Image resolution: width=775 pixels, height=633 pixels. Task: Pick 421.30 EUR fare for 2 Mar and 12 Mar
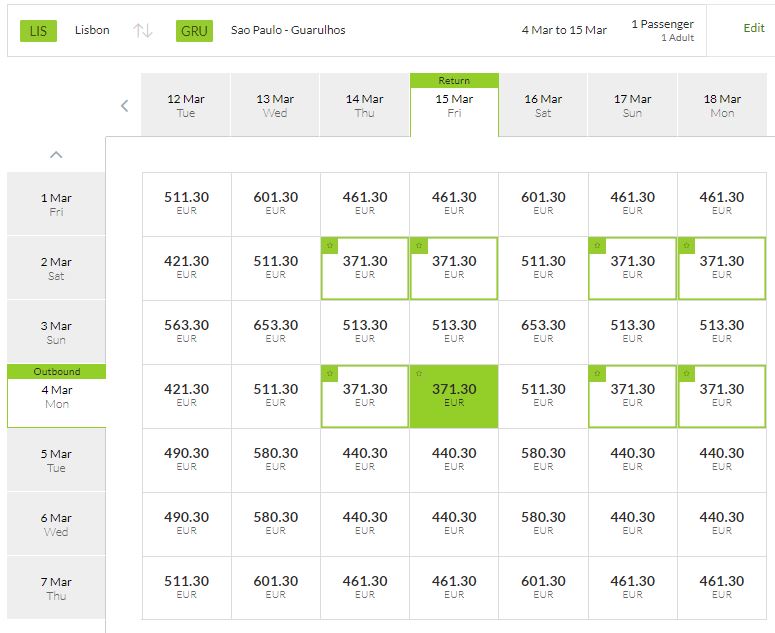186,268
